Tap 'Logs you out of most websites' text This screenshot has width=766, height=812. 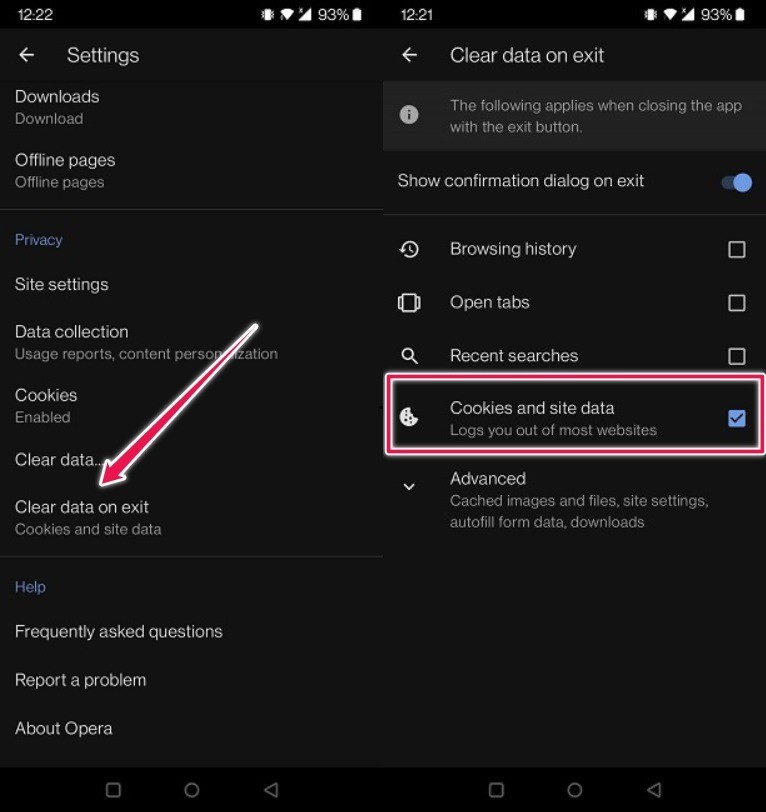(x=553, y=430)
